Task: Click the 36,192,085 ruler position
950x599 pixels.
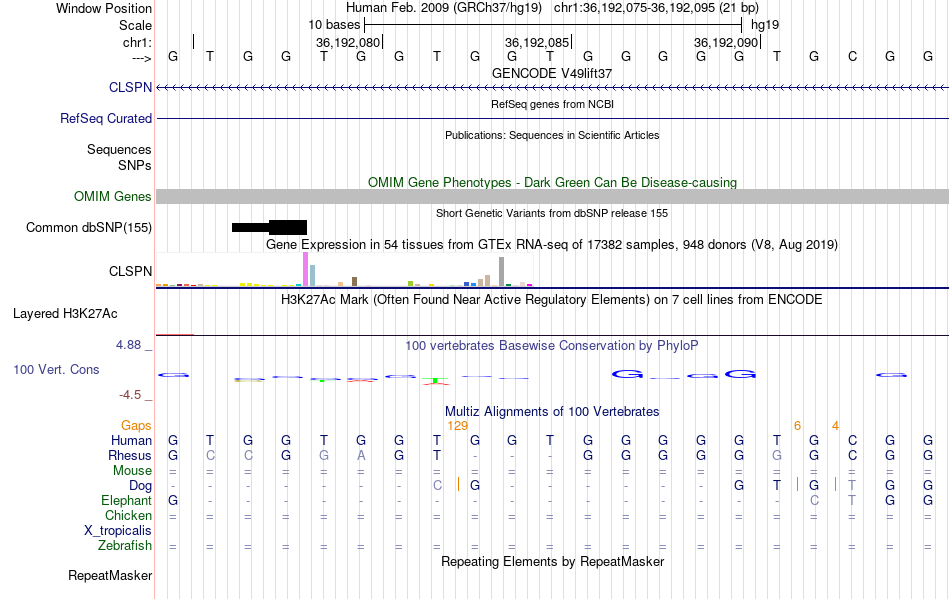Action: pyautogui.click(x=537, y=42)
